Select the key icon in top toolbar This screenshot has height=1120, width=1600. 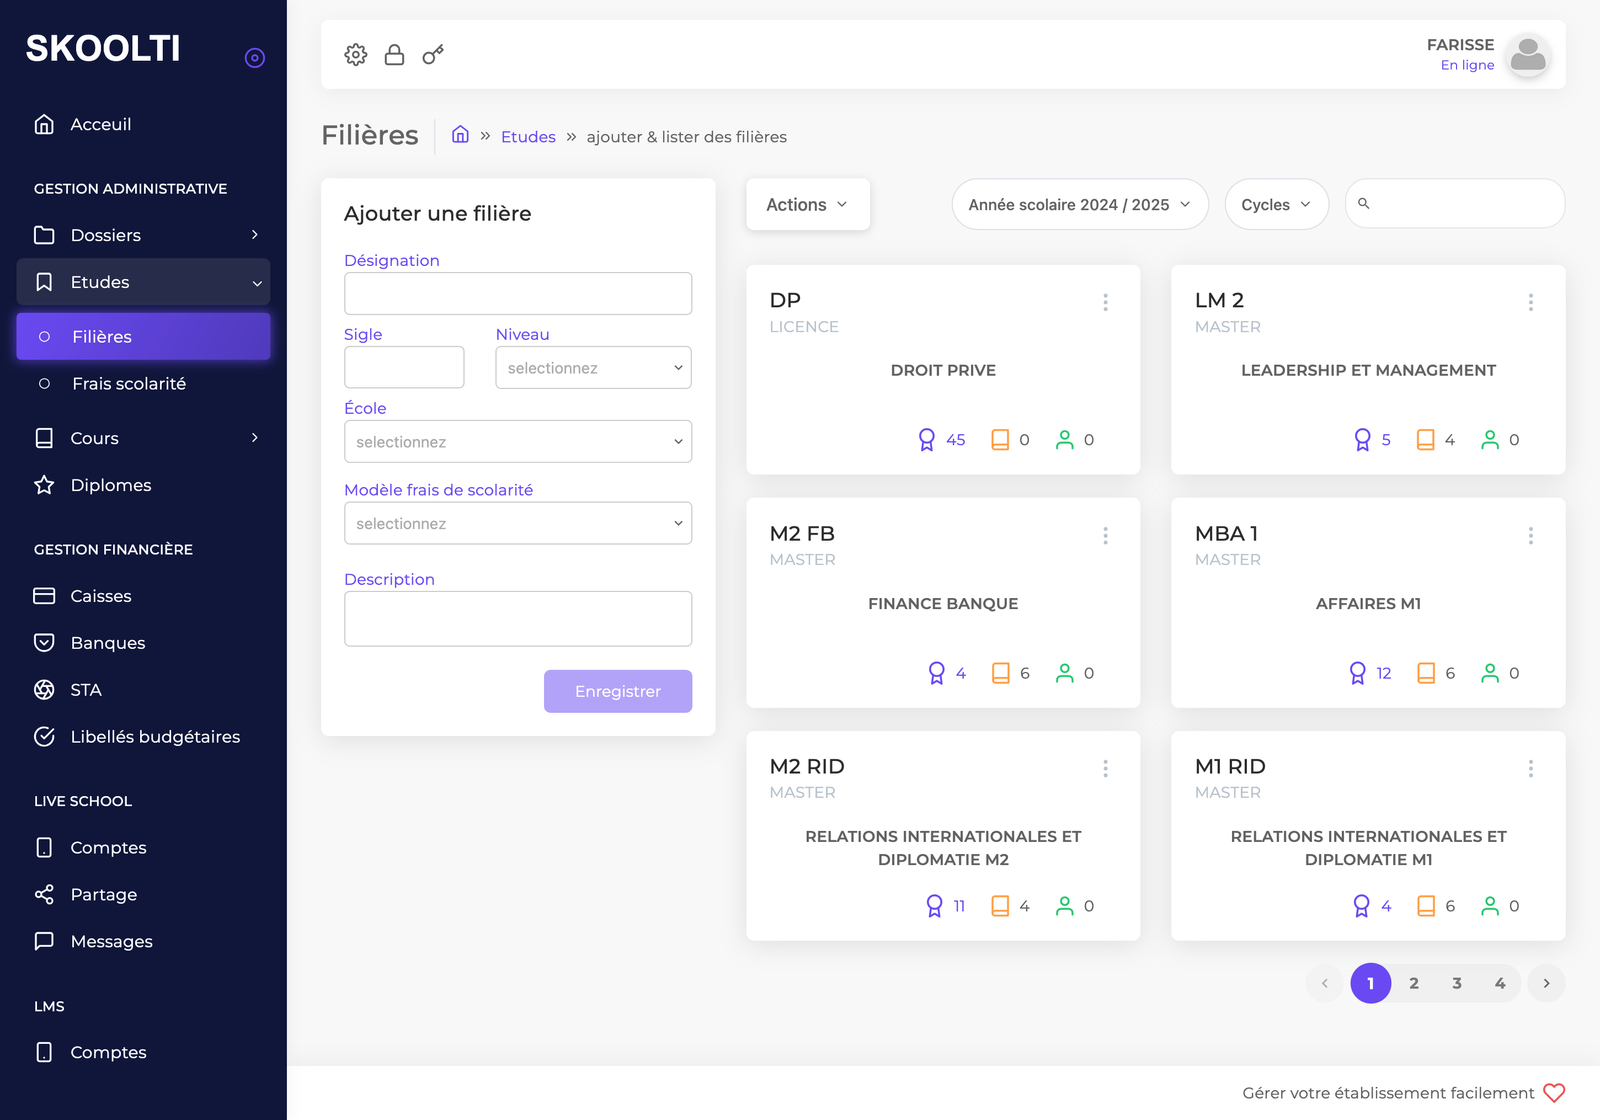point(432,55)
